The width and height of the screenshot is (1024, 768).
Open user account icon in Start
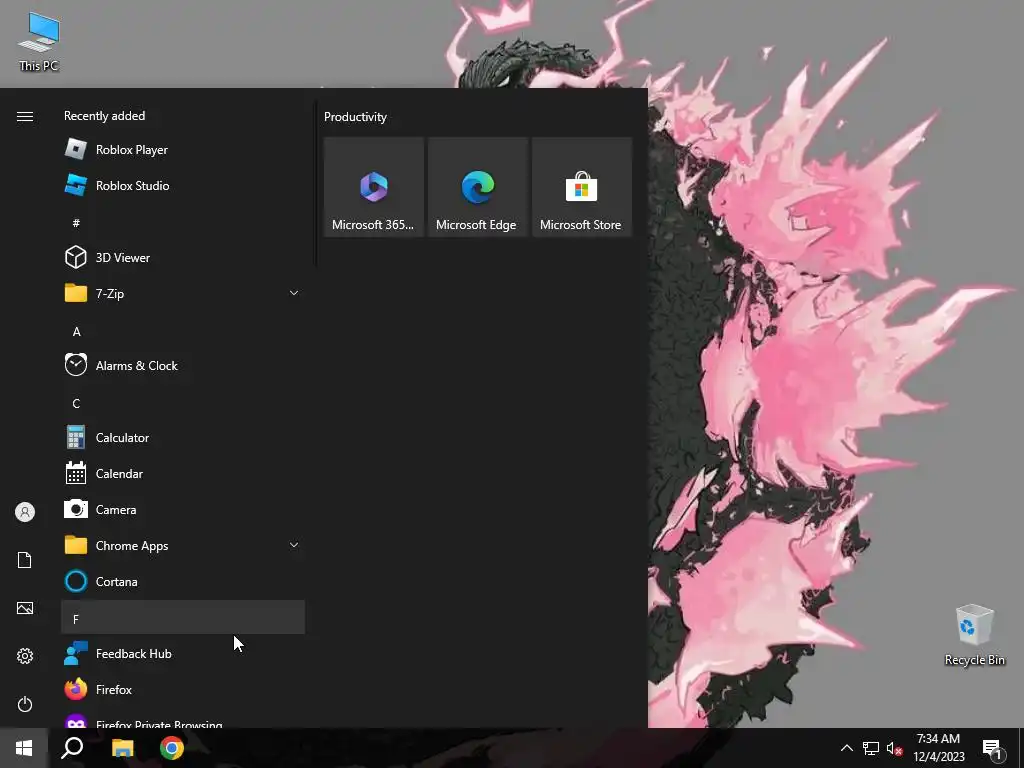(25, 512)
